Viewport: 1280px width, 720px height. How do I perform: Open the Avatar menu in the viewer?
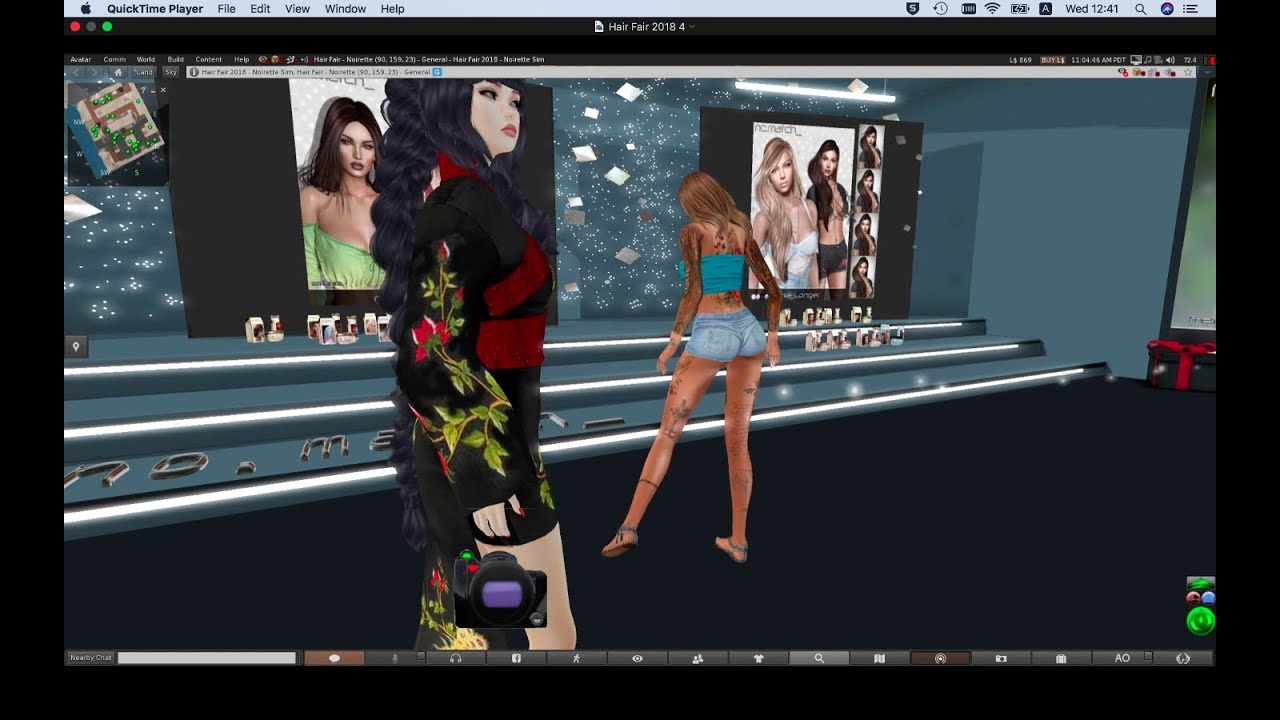point(80,60)
